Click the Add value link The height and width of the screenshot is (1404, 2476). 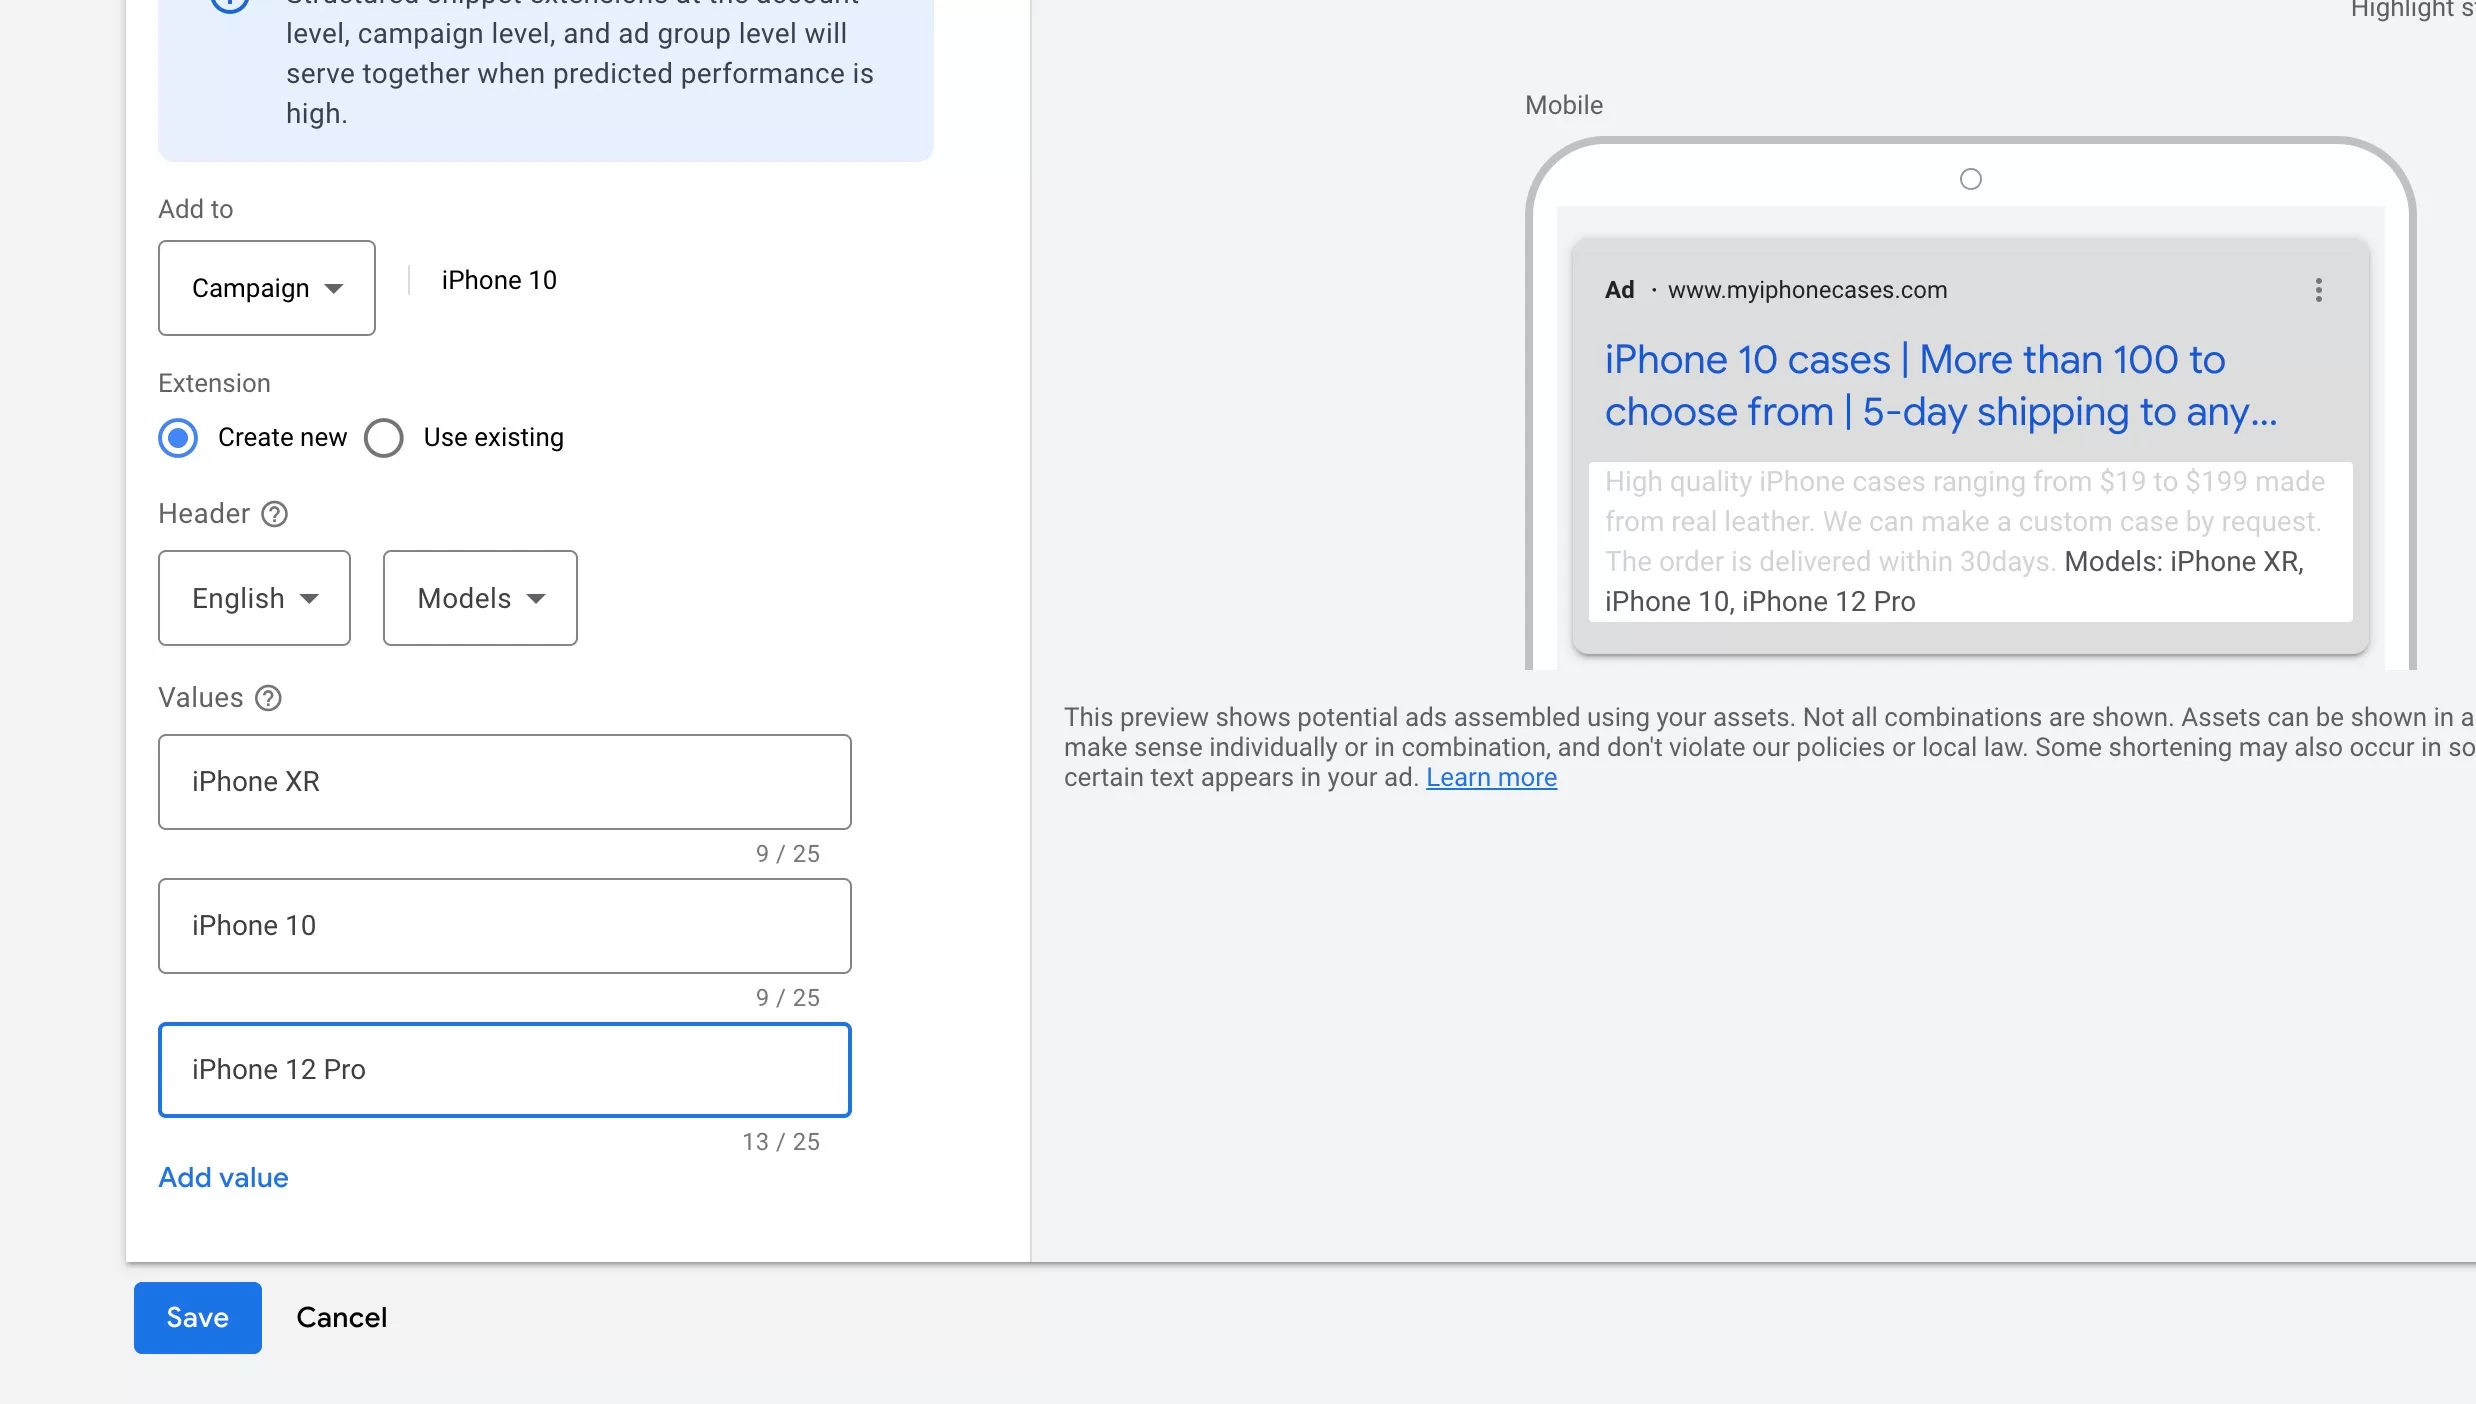tap(223, 1178)
